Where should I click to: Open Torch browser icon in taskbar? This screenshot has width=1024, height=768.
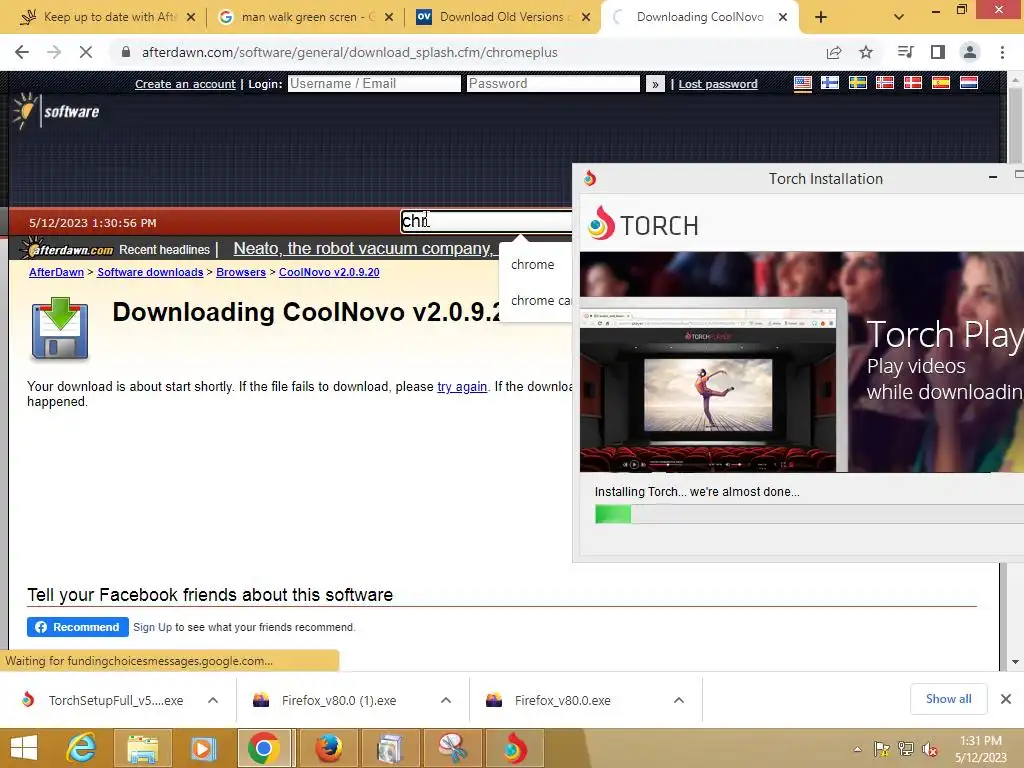pos(515,748)
